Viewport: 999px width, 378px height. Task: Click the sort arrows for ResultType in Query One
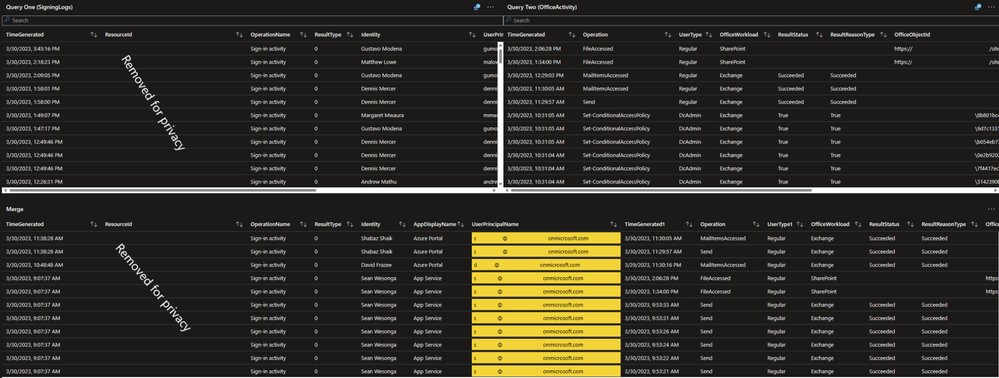349,34
